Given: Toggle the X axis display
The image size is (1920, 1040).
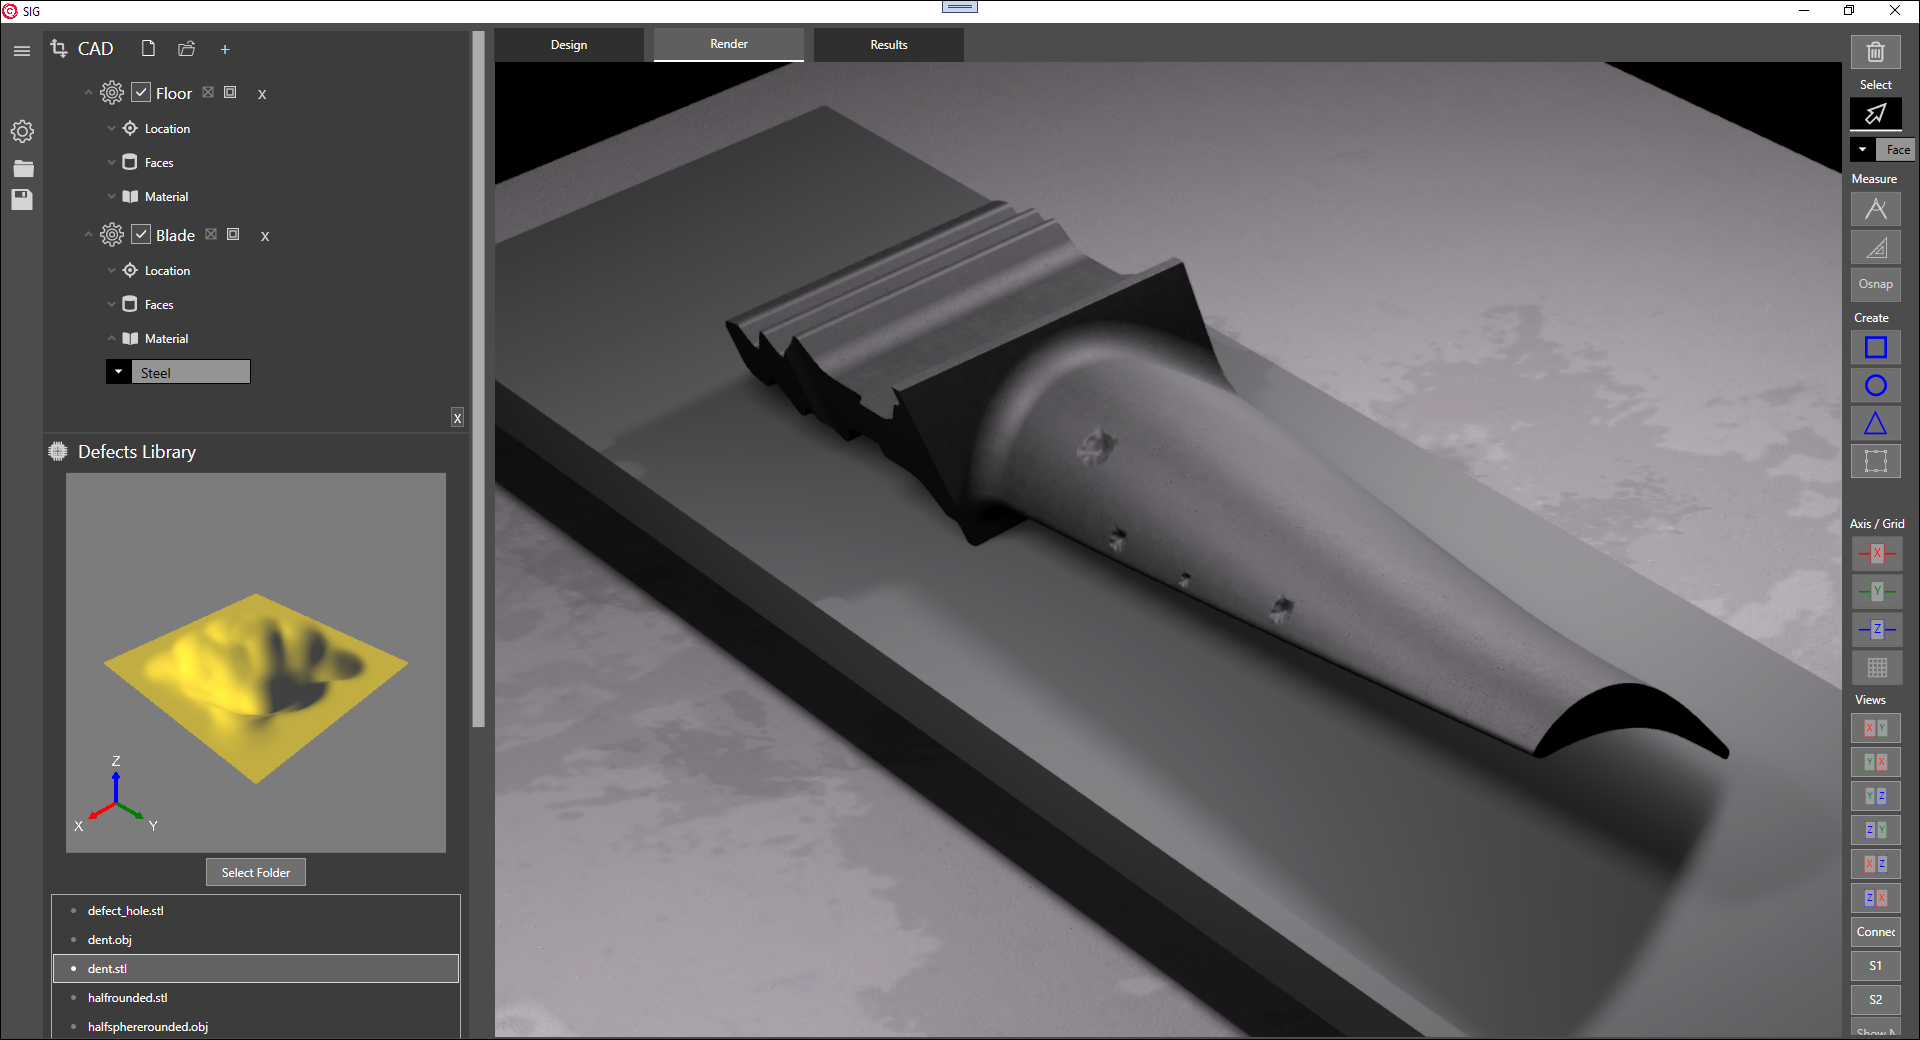Looking at the screenshot, I should [x=1876, y=554].
